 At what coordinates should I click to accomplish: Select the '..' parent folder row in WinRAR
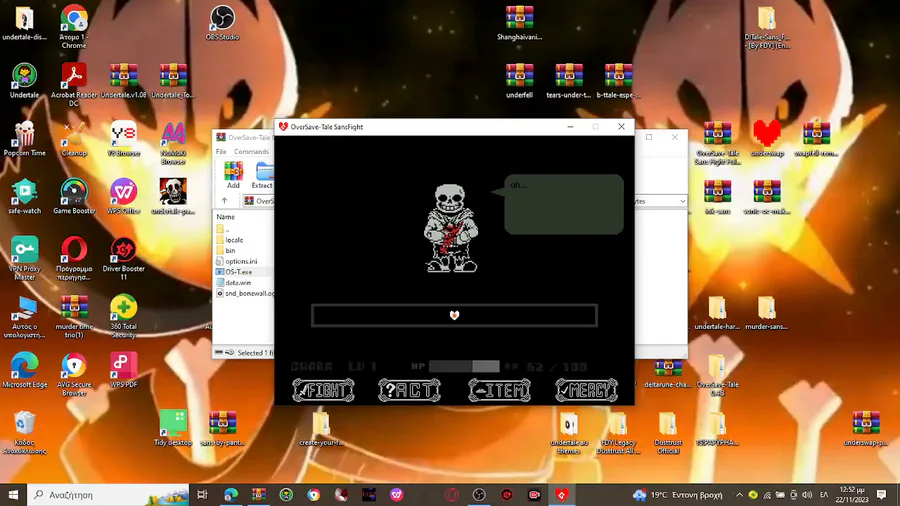[x=227, y=229]
